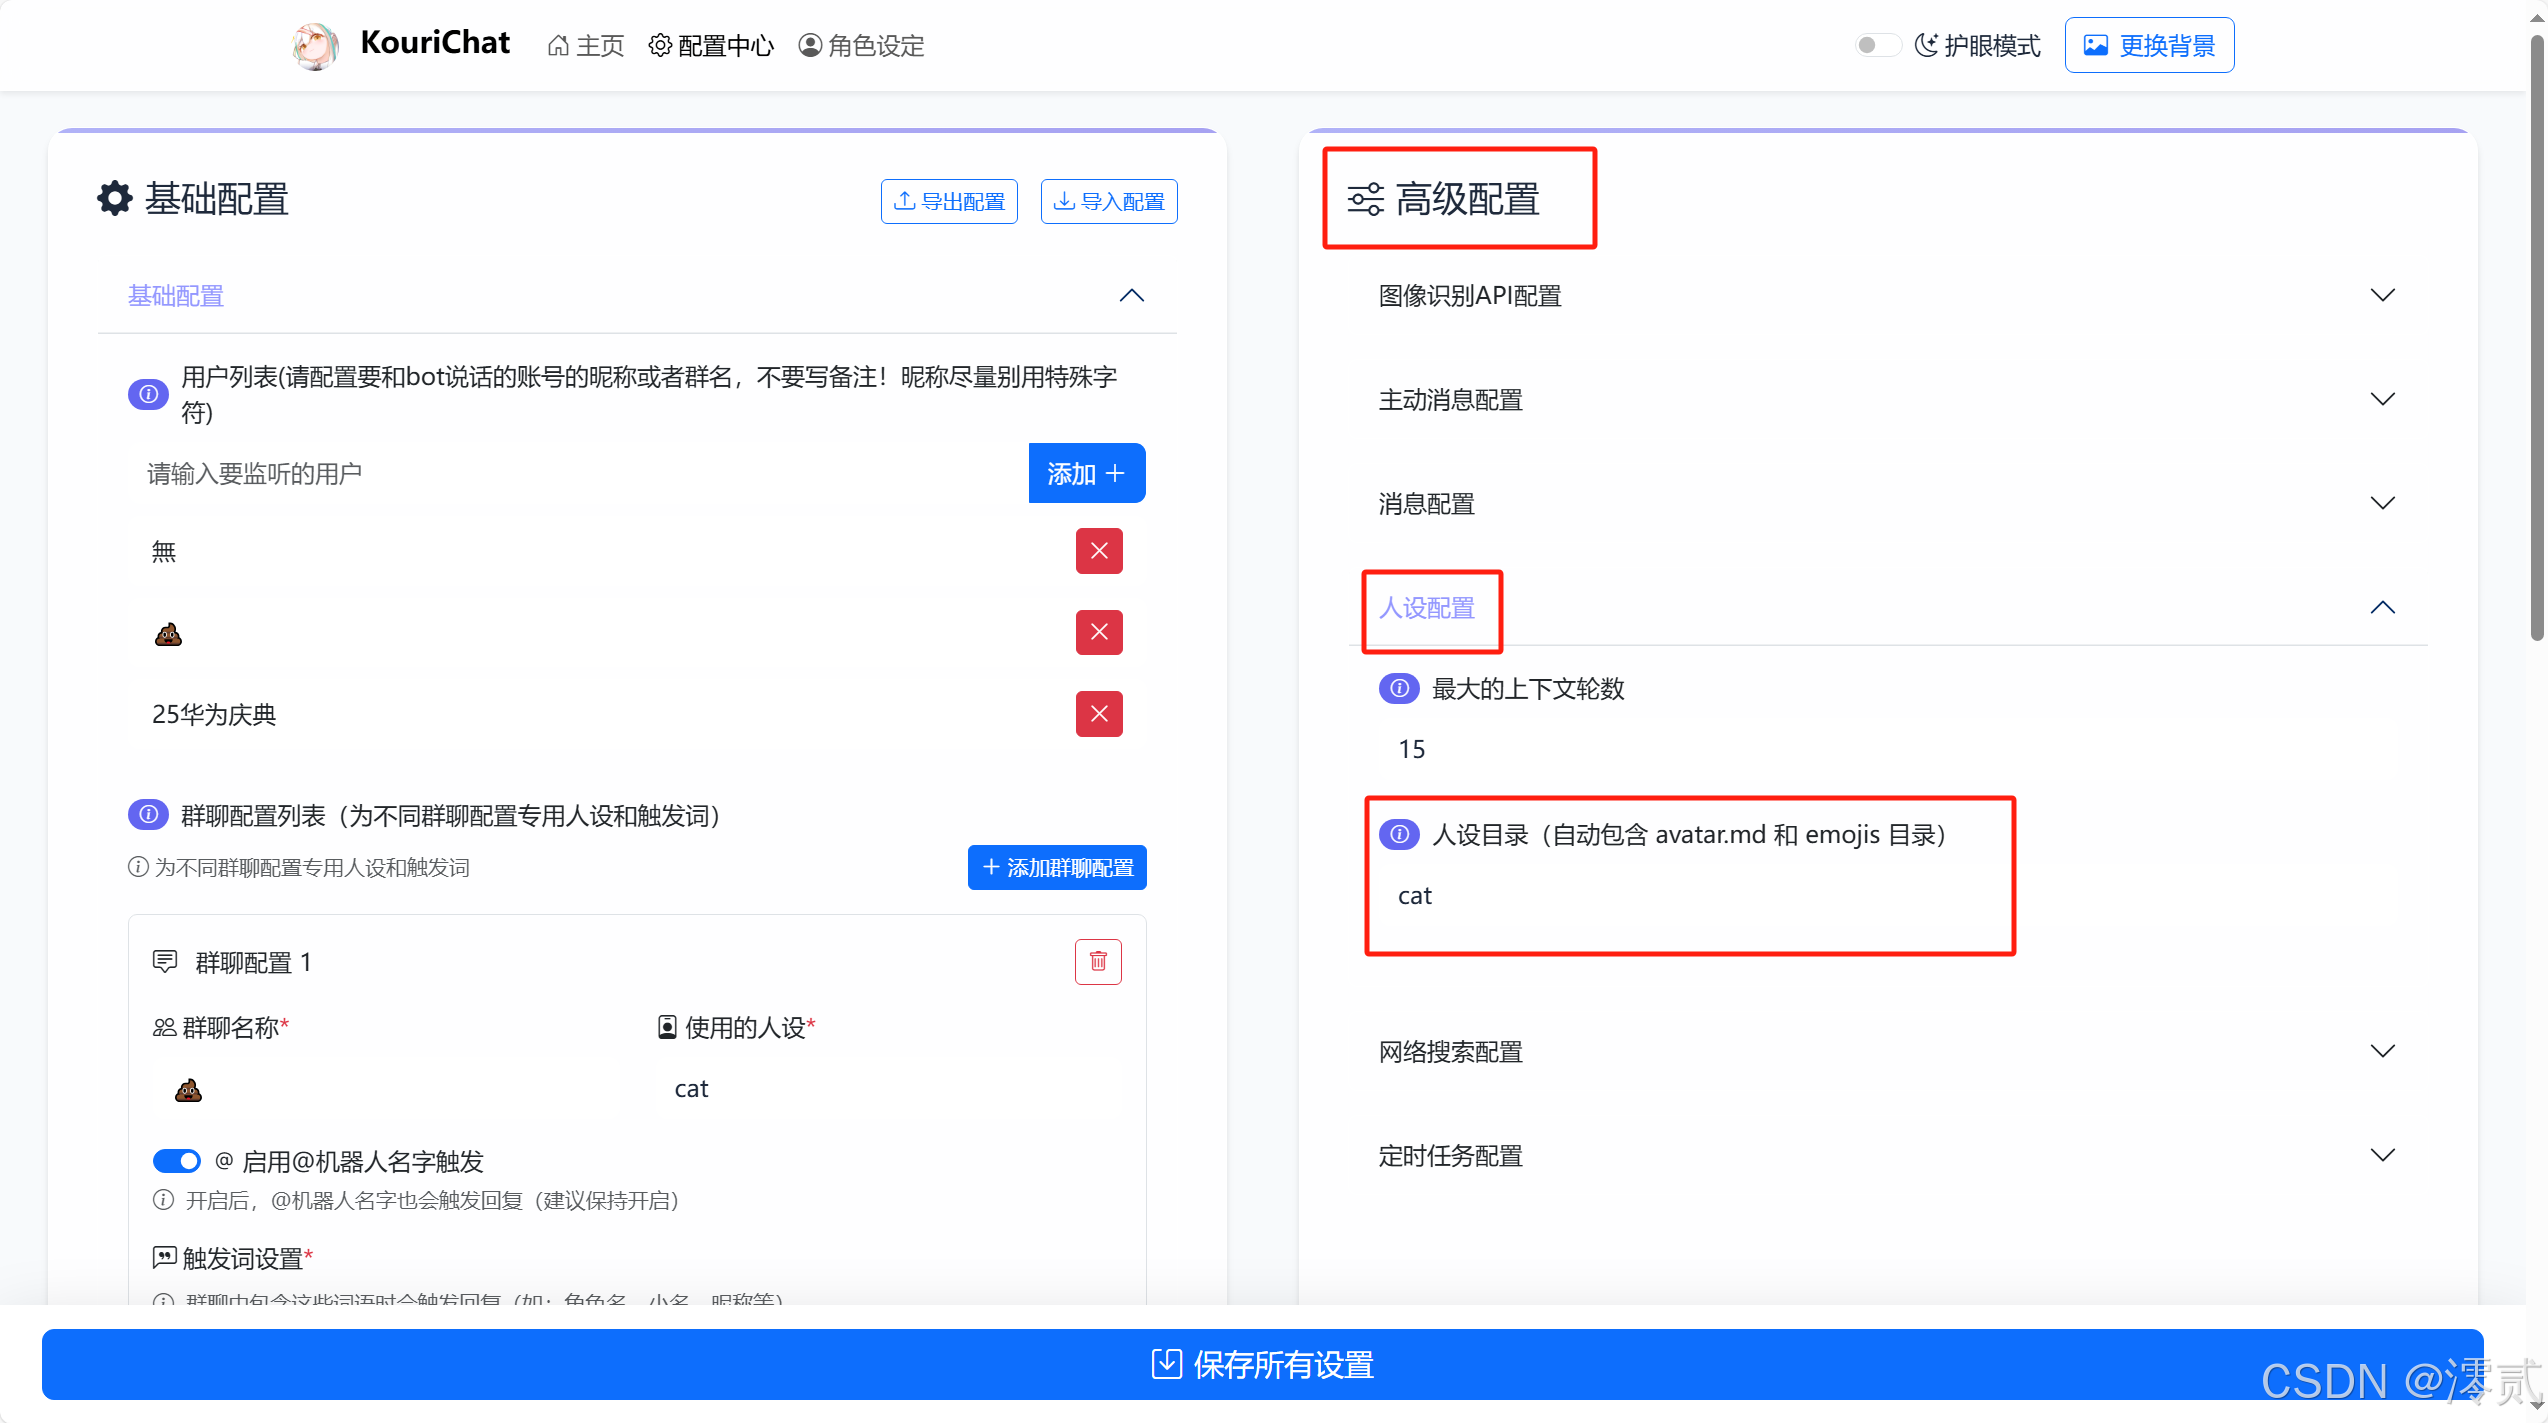Delete the user entry 無 with red X

click(1098, 551)
